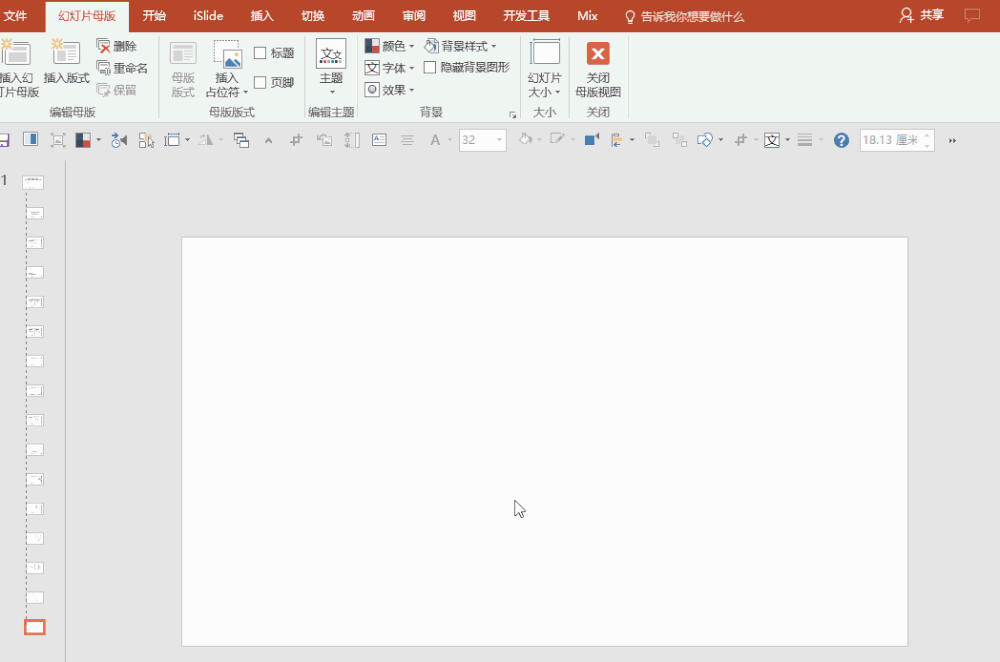Click the Rename (重命名) layout icon
The height and width of the screenshot is (662, 1000).
click(x=104, y=68)
